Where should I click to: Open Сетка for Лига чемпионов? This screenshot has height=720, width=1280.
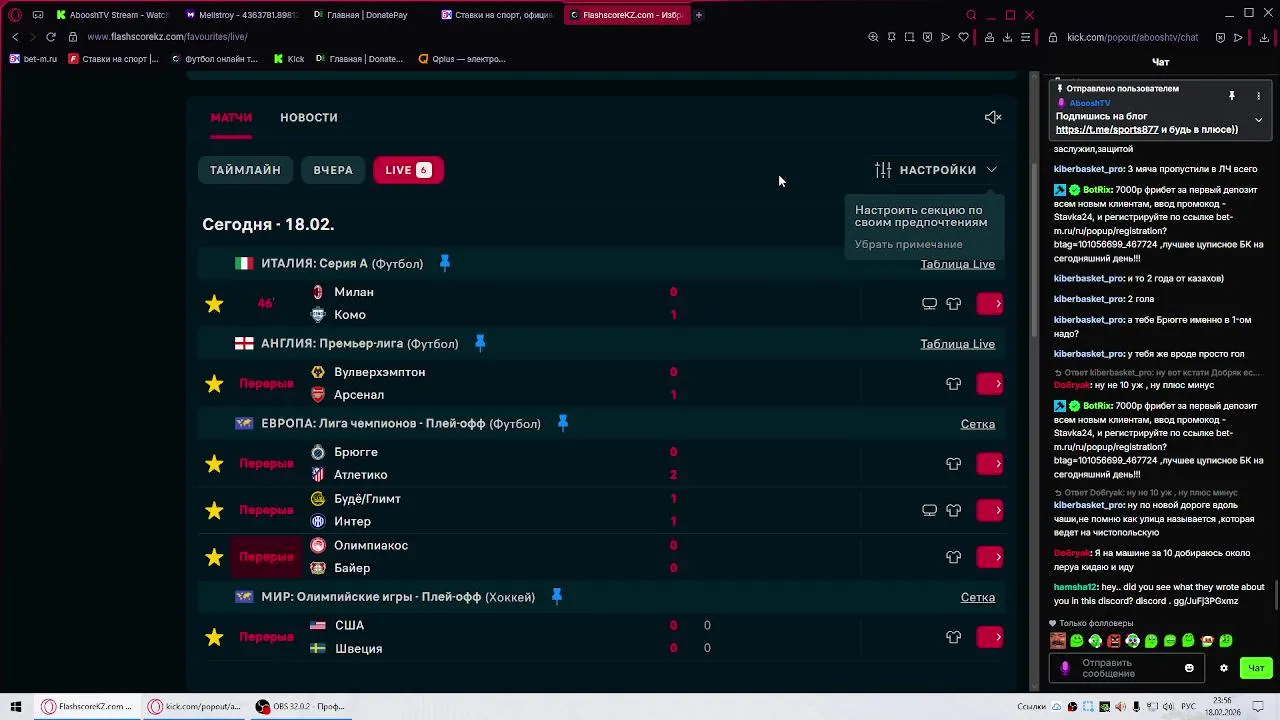click(978, 424)
